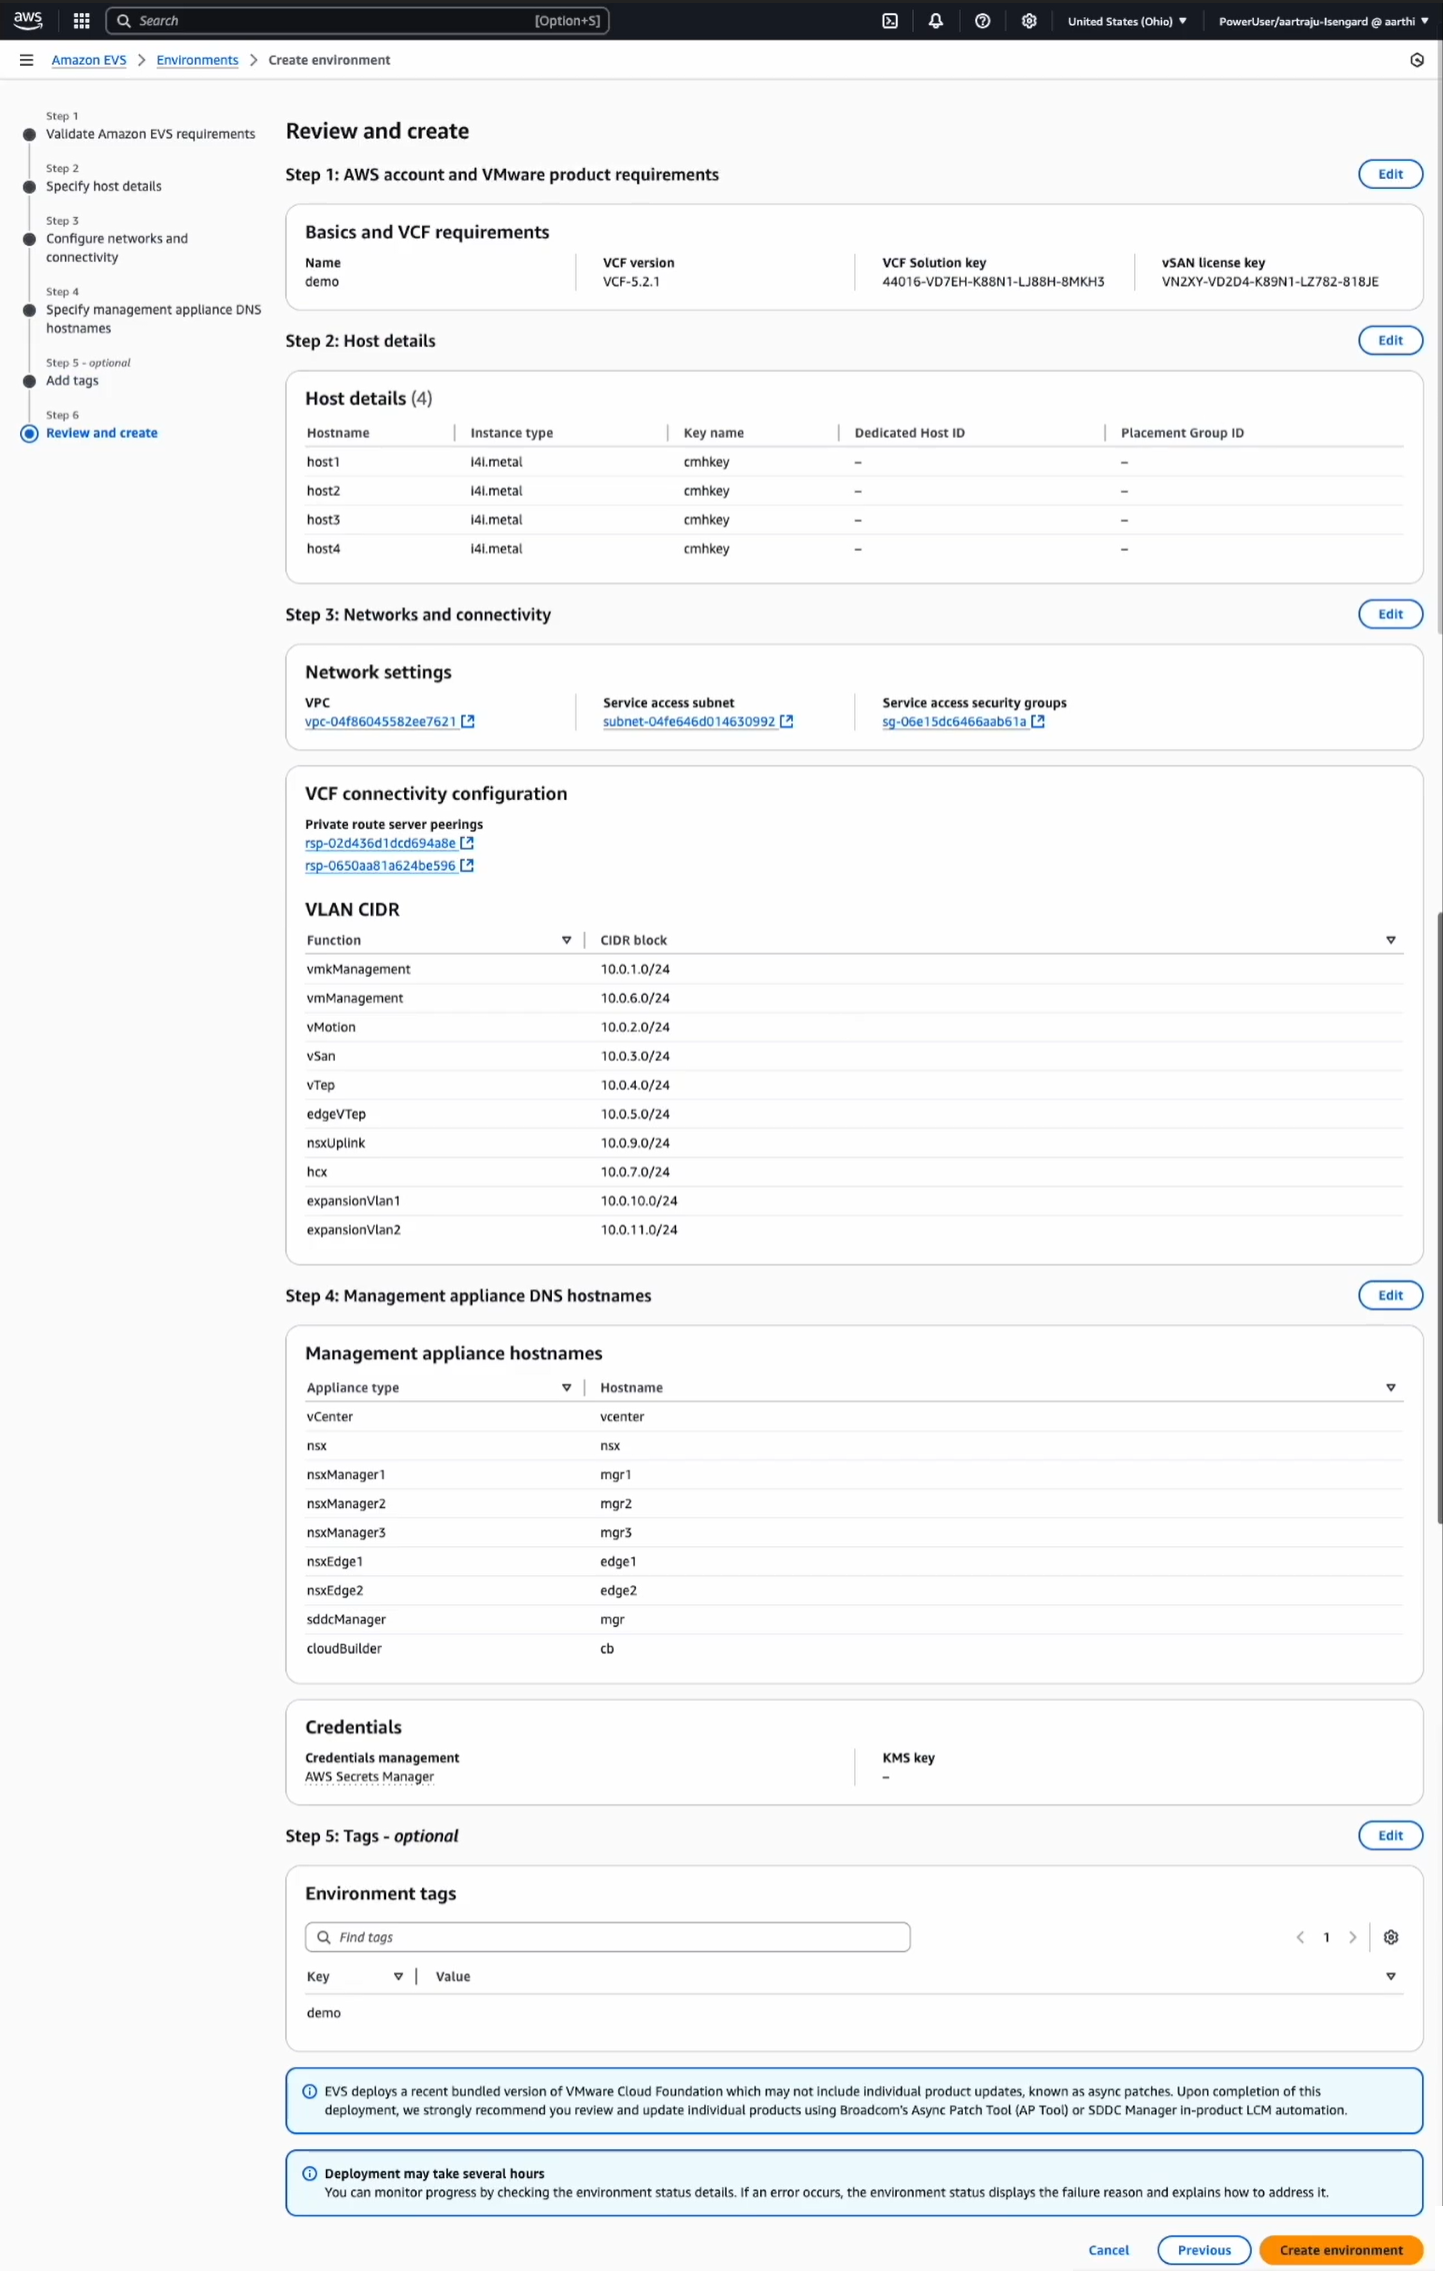The width and height of the screenshot is (1443, 2271).
Task: Select host3 row hostname
Action: tap(323, 520)
